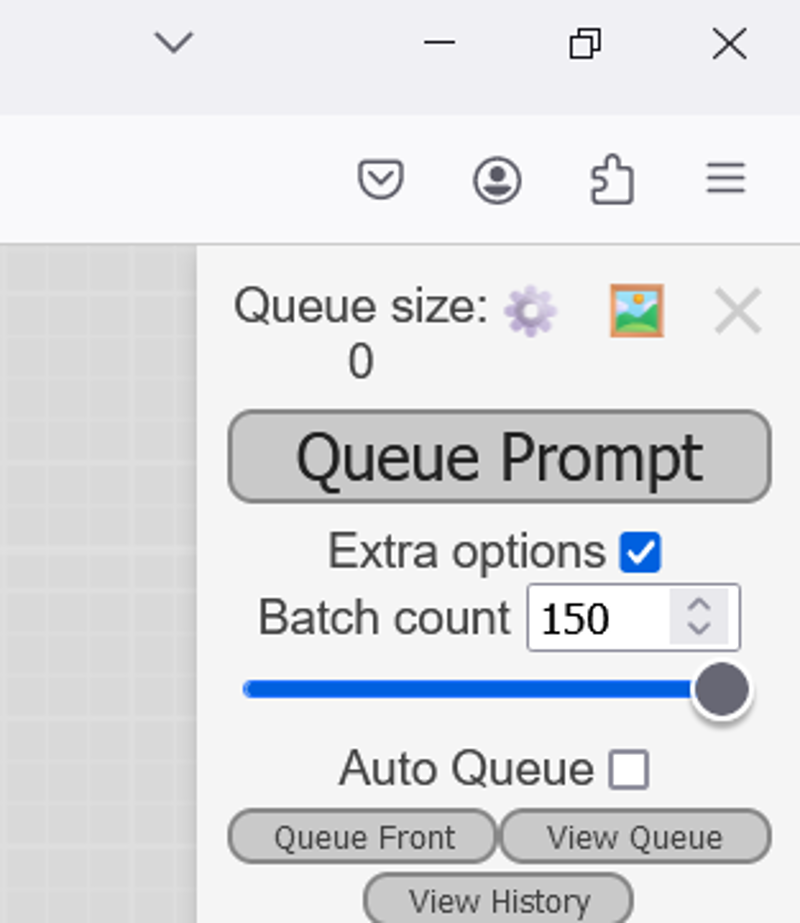800x923 pixels.
Task: Increase batch count with up arrow
Action: [x=699, y=606]
